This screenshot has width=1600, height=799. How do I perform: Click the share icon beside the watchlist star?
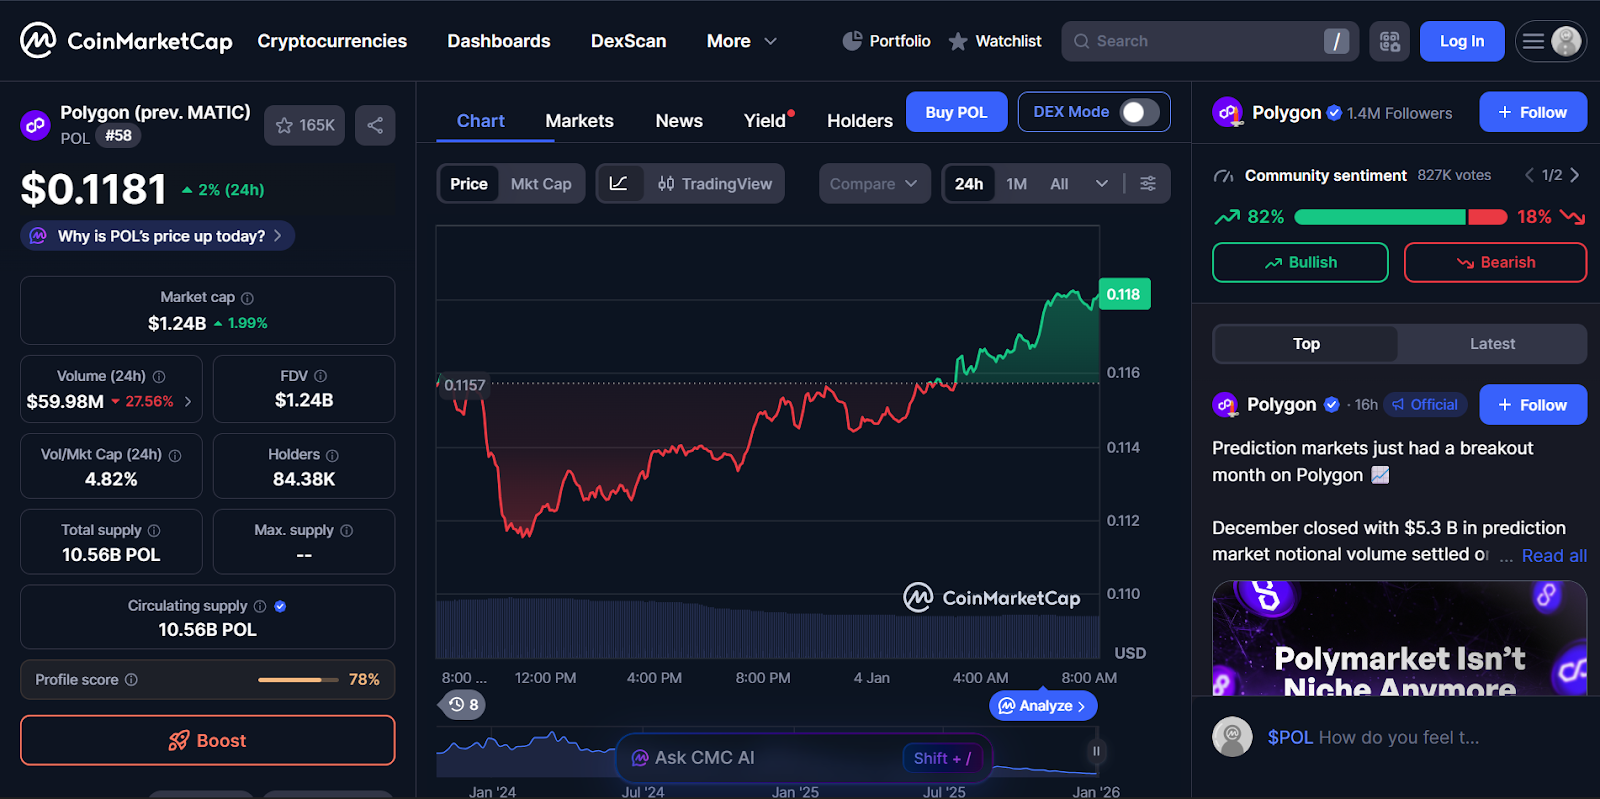[375, 125]
